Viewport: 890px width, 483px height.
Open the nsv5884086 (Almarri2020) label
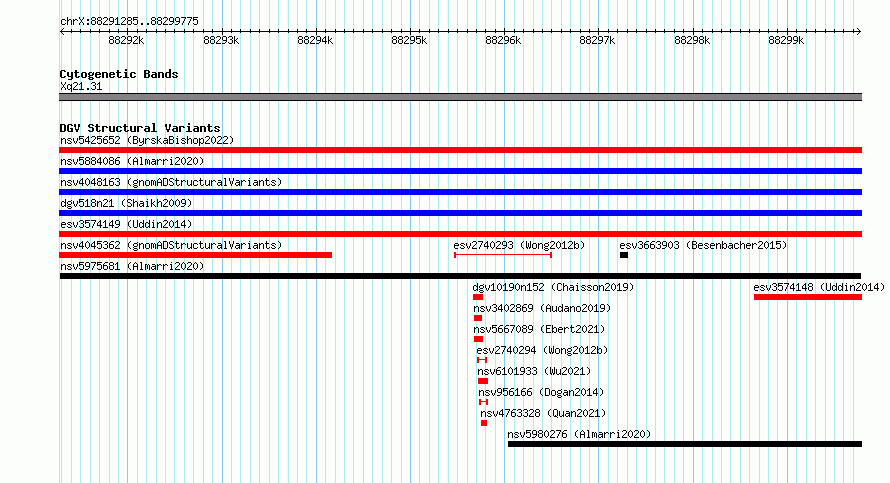pyautogui.click(x=132, y=161)
